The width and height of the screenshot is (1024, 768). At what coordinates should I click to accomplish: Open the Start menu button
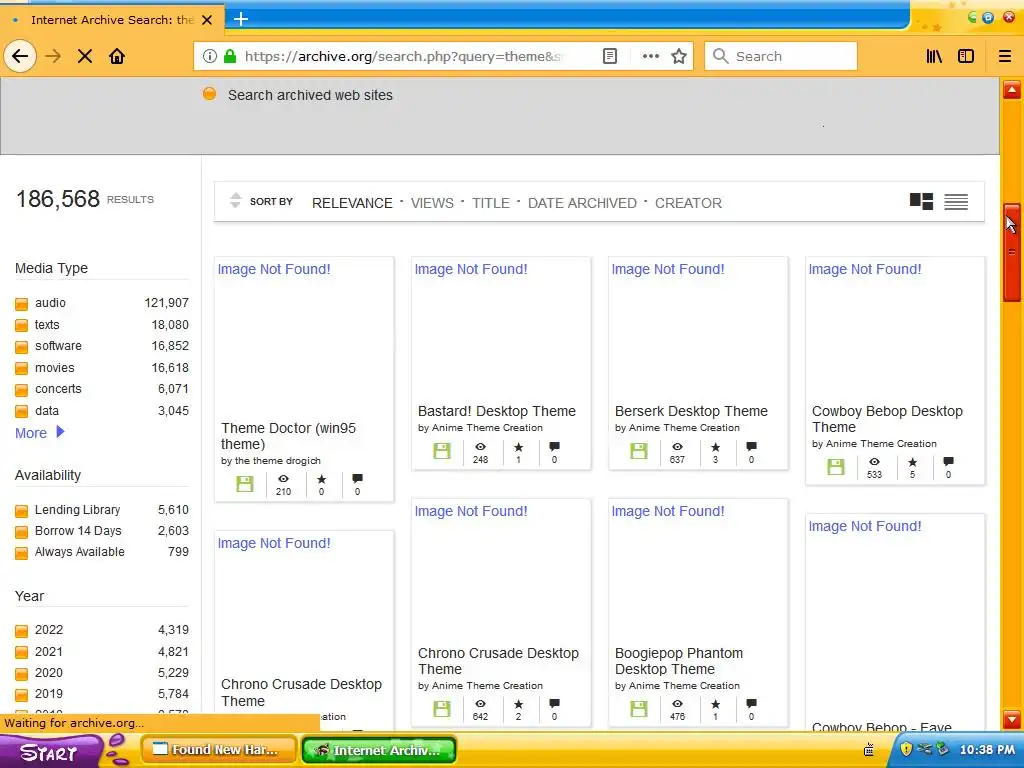49,752
